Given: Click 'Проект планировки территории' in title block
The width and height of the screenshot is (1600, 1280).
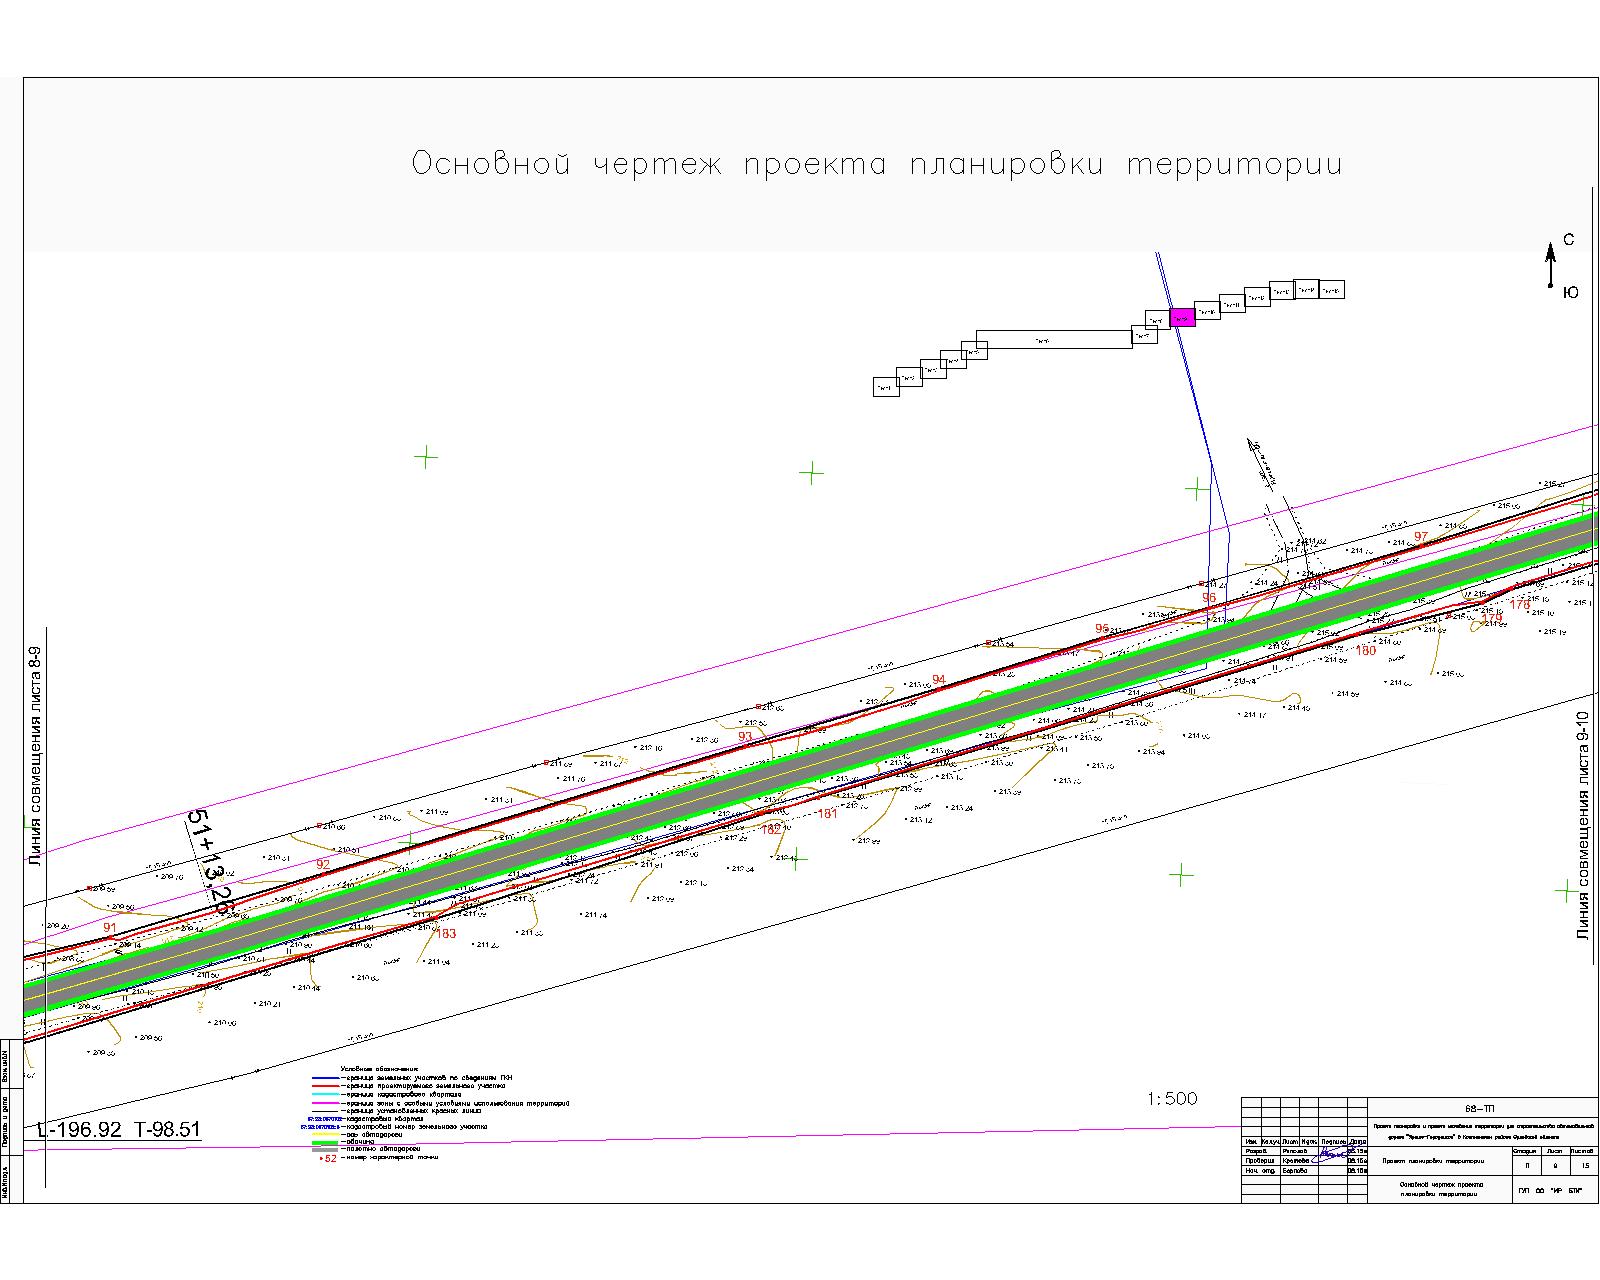Looking at the screenshot, I should (x=1433, y=1161).
